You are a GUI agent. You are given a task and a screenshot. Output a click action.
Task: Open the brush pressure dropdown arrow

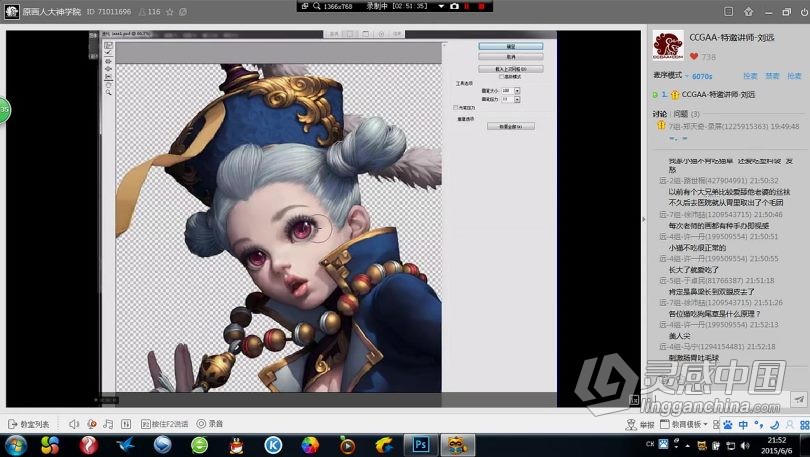pos(517,99)
